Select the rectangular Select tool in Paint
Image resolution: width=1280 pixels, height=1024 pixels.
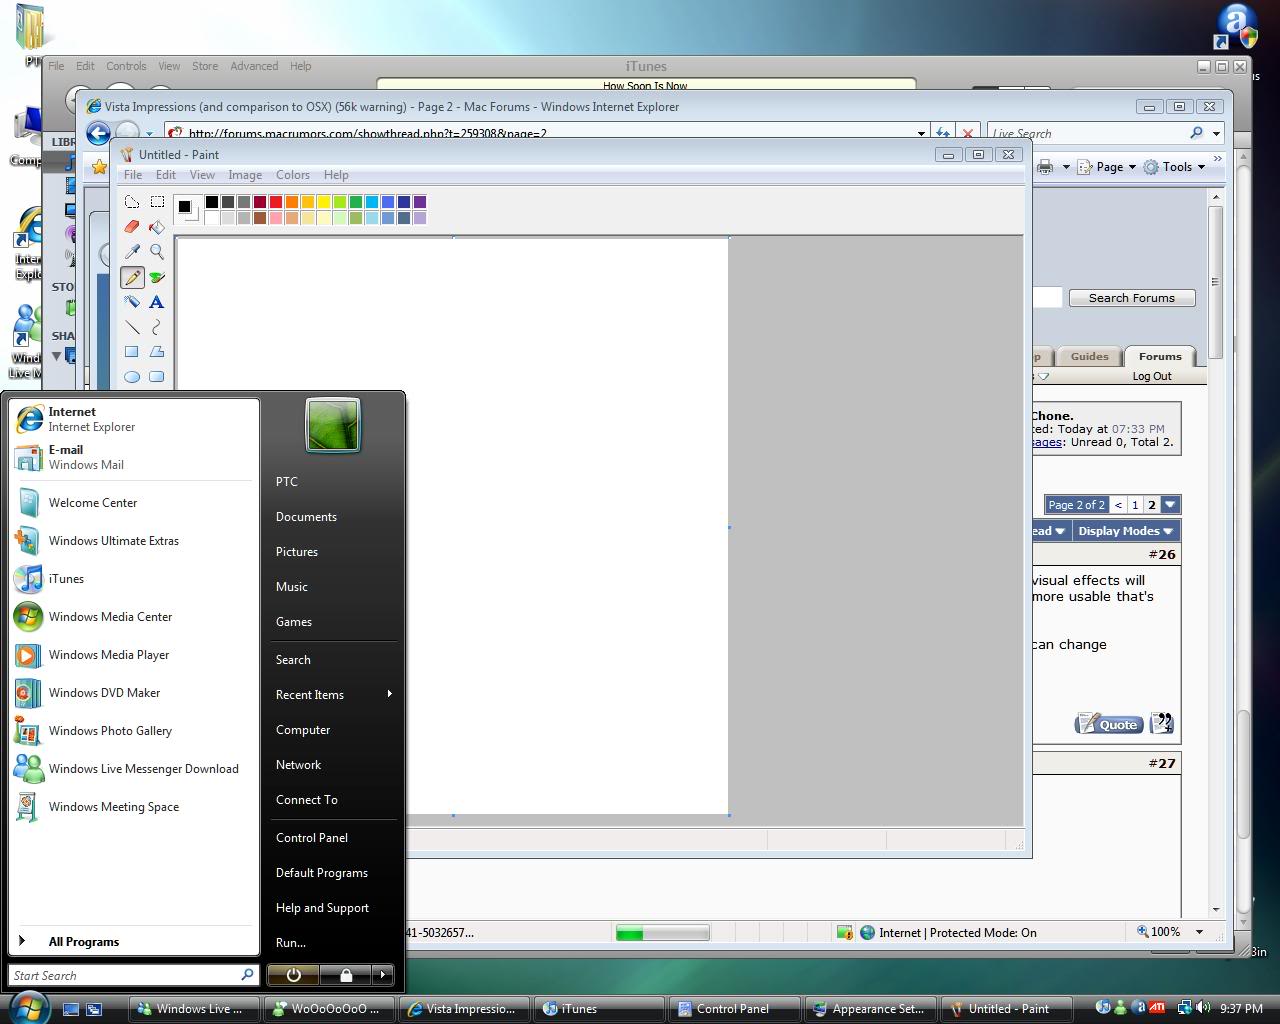157,202
